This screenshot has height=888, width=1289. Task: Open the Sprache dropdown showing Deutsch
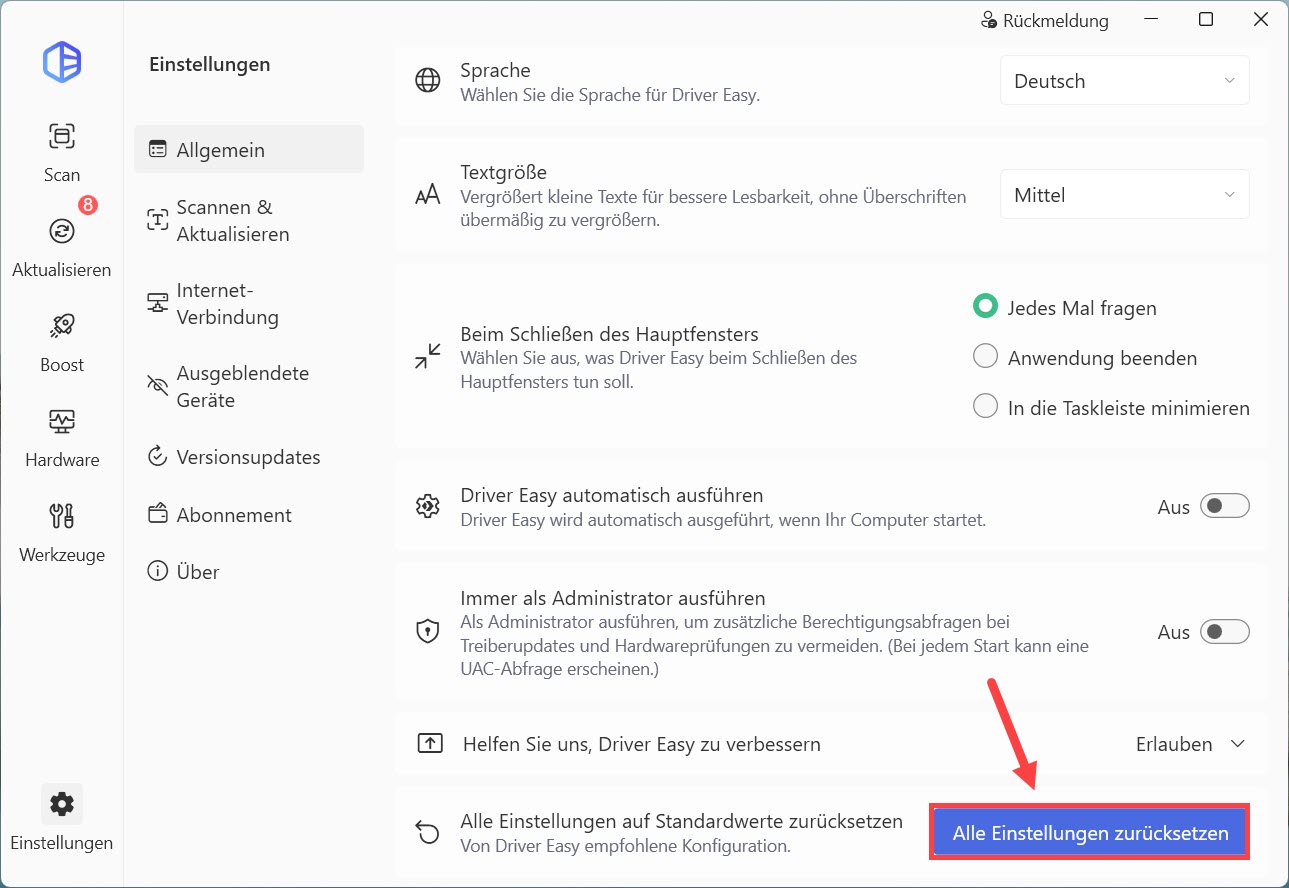coord(1125,81)
